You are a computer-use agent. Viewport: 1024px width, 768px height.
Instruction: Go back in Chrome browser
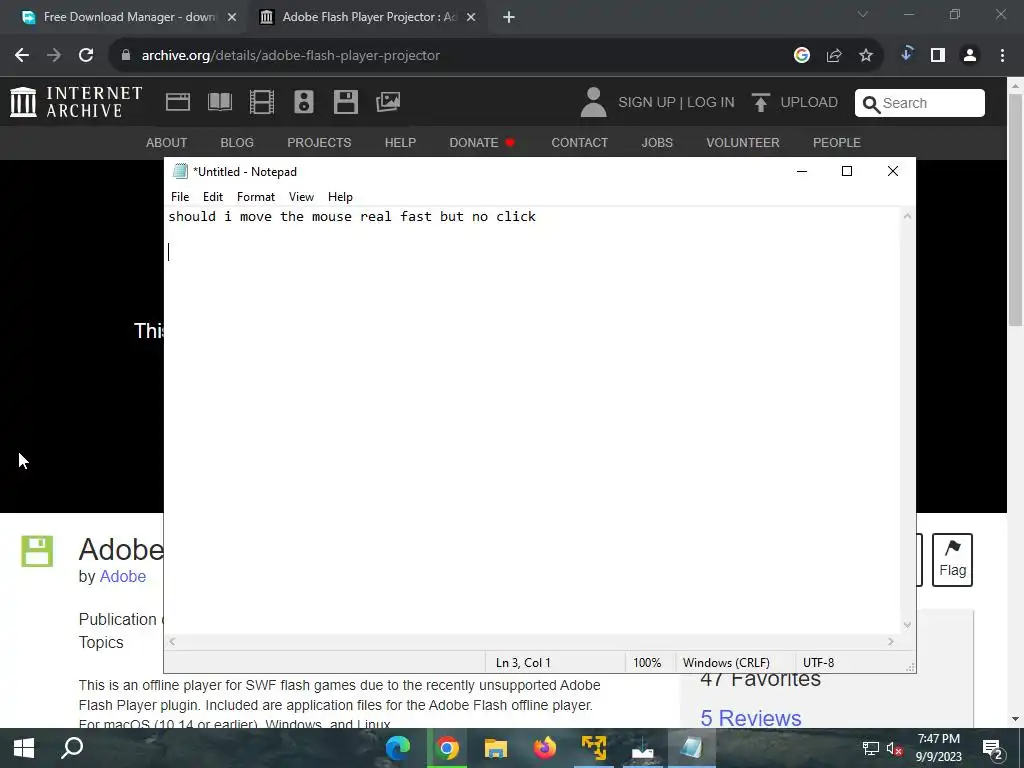click(22, 56)
